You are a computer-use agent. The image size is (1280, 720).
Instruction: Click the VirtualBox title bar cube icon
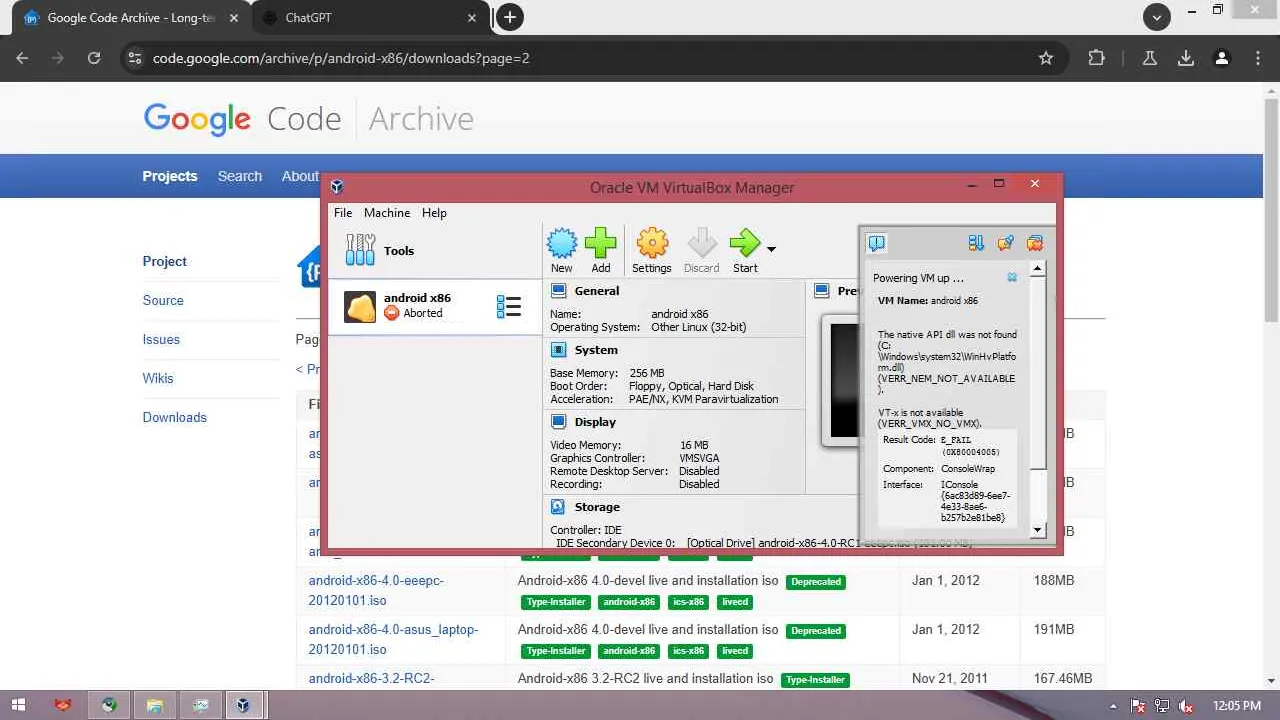337,186
